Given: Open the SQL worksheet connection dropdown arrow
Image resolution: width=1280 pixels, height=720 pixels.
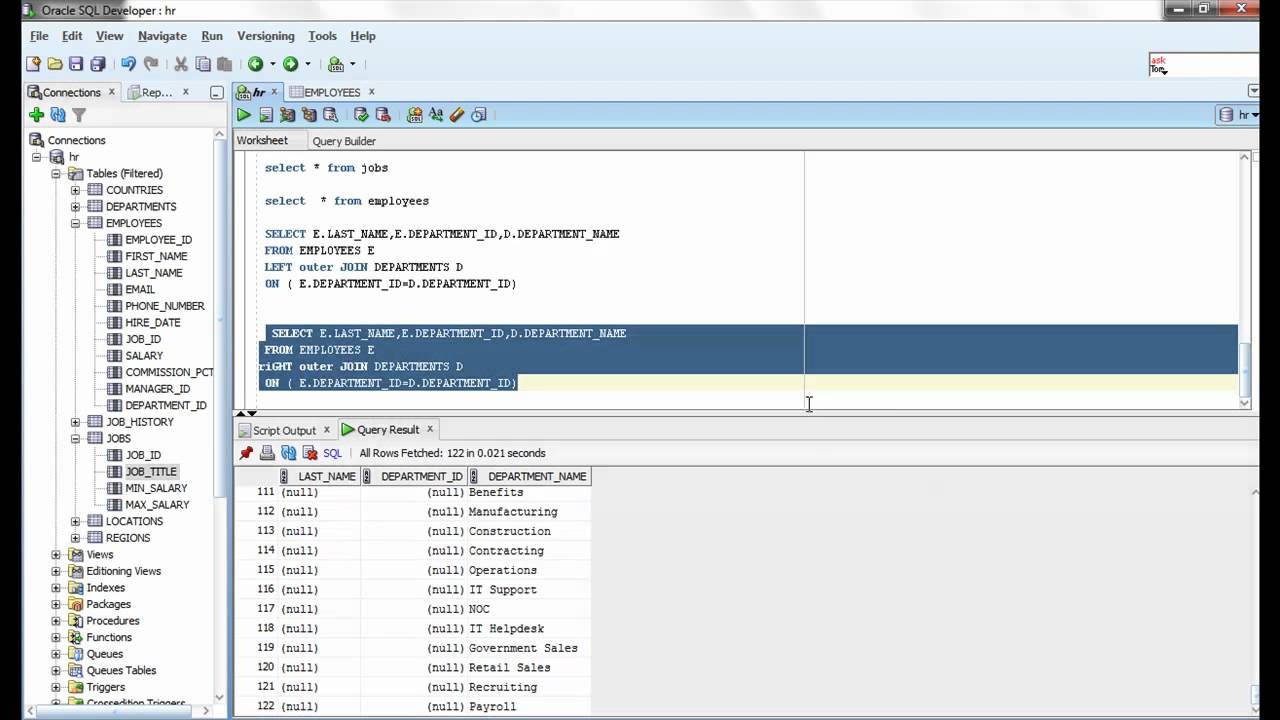Looking at the screenshot, I should pos(352,64).
